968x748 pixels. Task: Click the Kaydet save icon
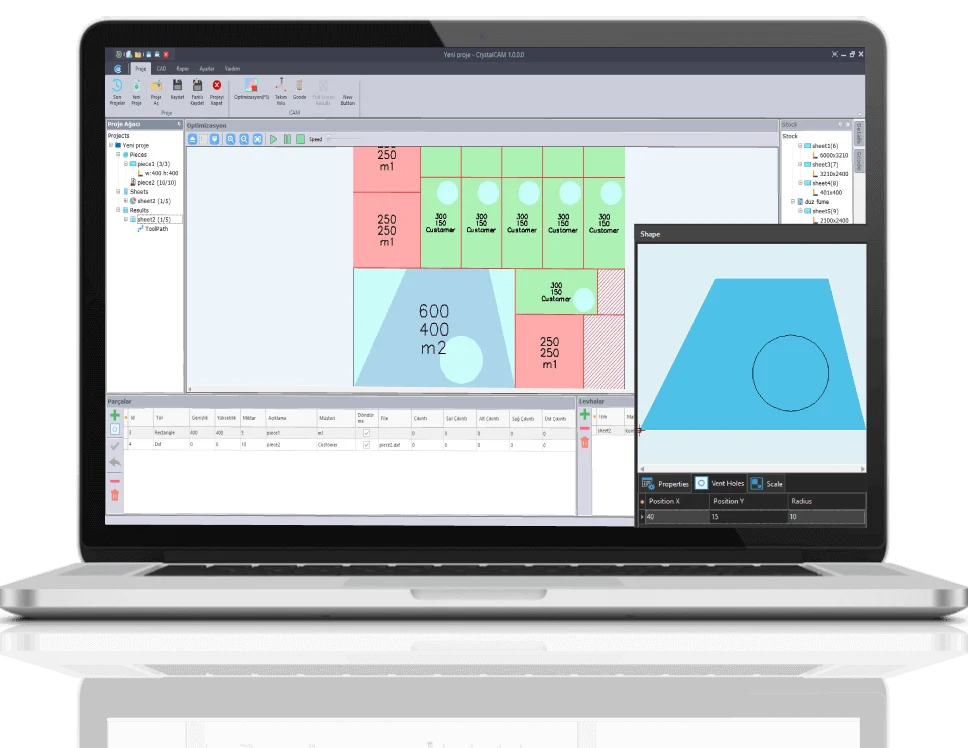point(177,89)
